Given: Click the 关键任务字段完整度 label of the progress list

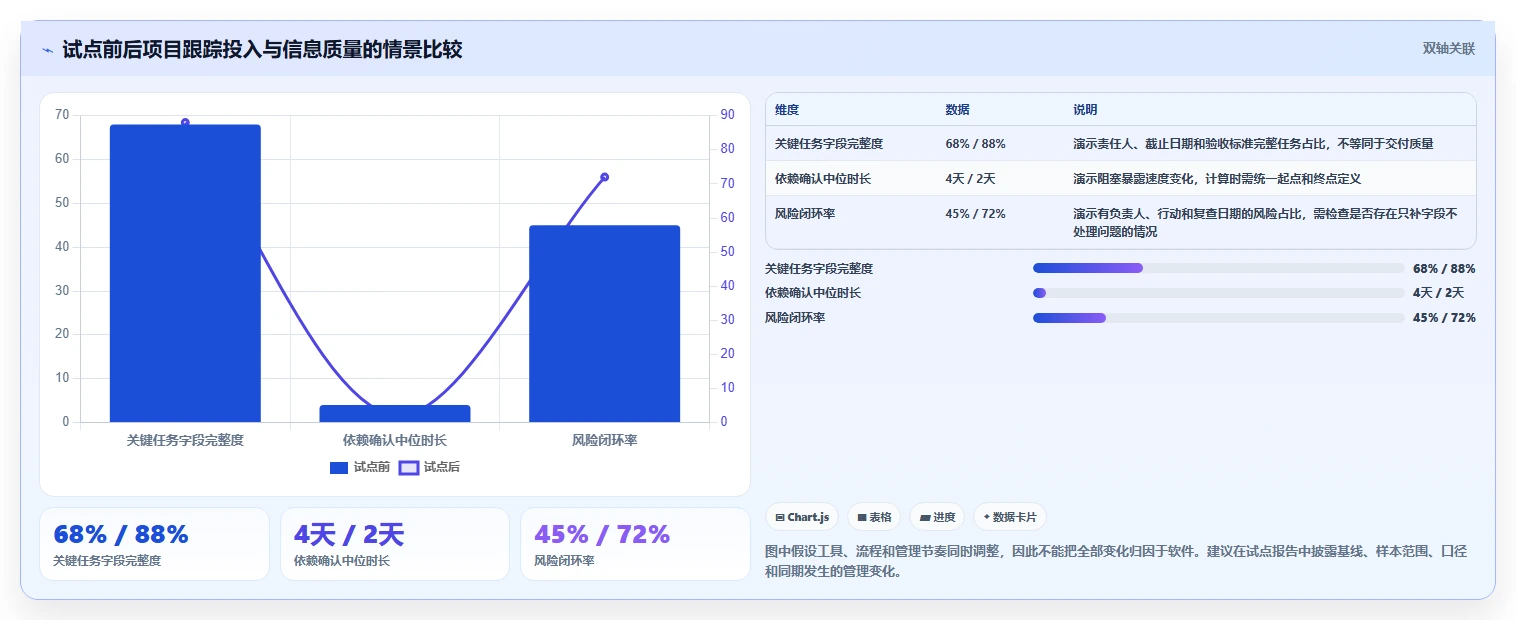Looking at the screenshot, I should tap(819, 268).
